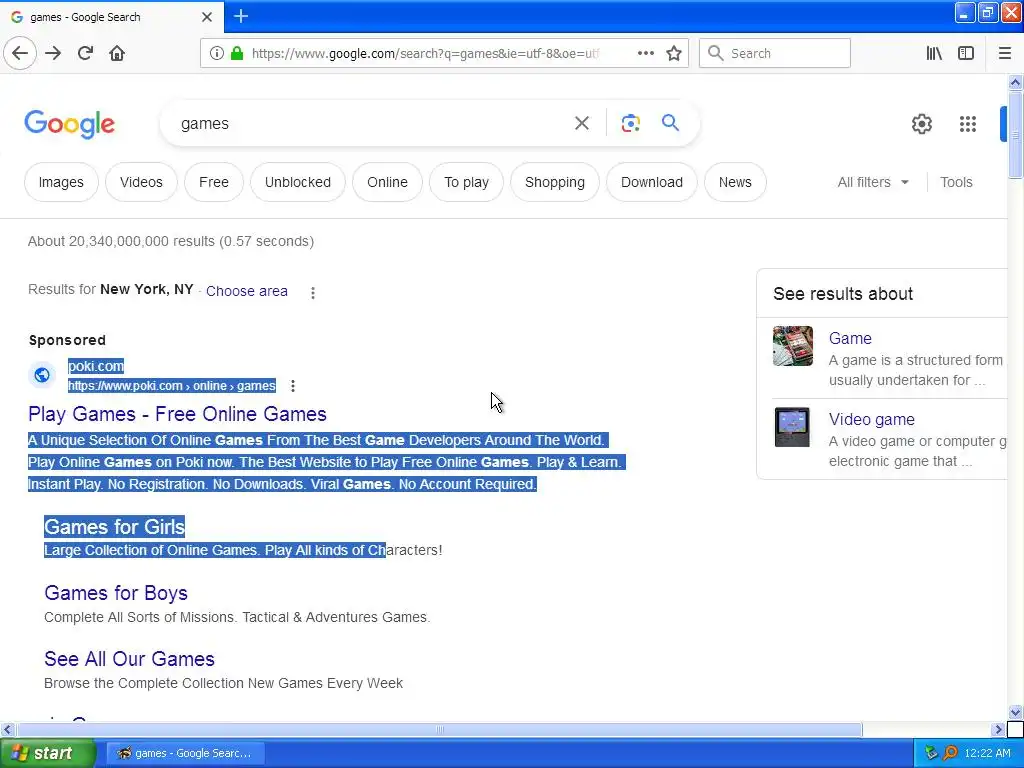Screen dimensions: 1024x768
Task: Click the system tray clock 12:22 AM
Action: click(987, 753)
